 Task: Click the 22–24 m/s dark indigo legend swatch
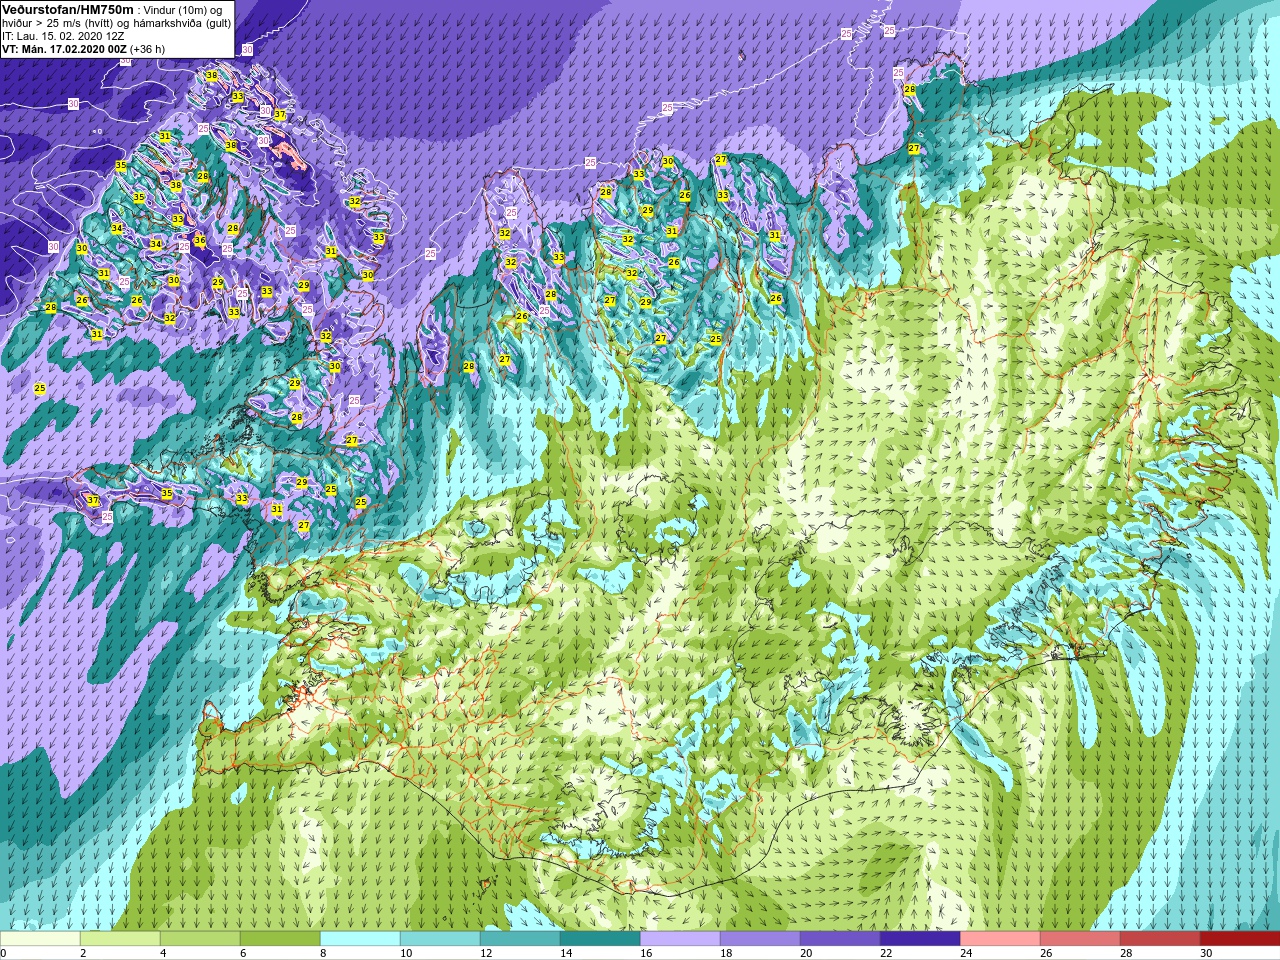tap(920, 939)
